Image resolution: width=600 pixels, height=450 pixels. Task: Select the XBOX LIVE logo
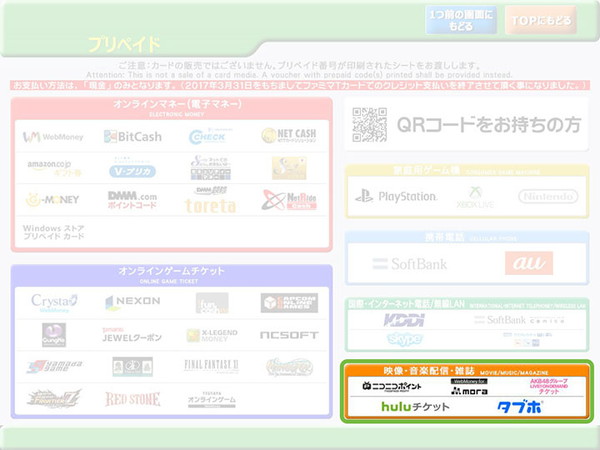[x=475, y=197]
